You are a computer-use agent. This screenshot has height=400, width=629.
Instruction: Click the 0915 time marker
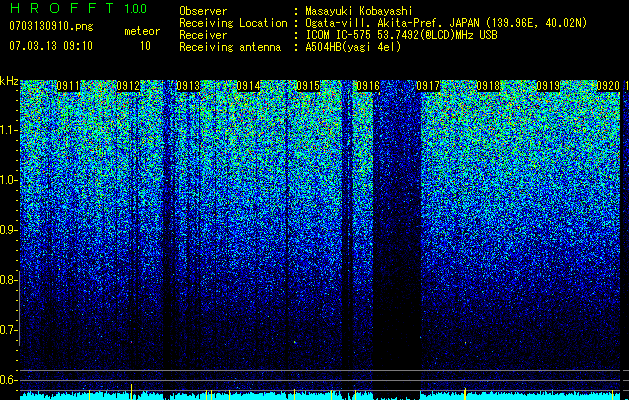308,86
